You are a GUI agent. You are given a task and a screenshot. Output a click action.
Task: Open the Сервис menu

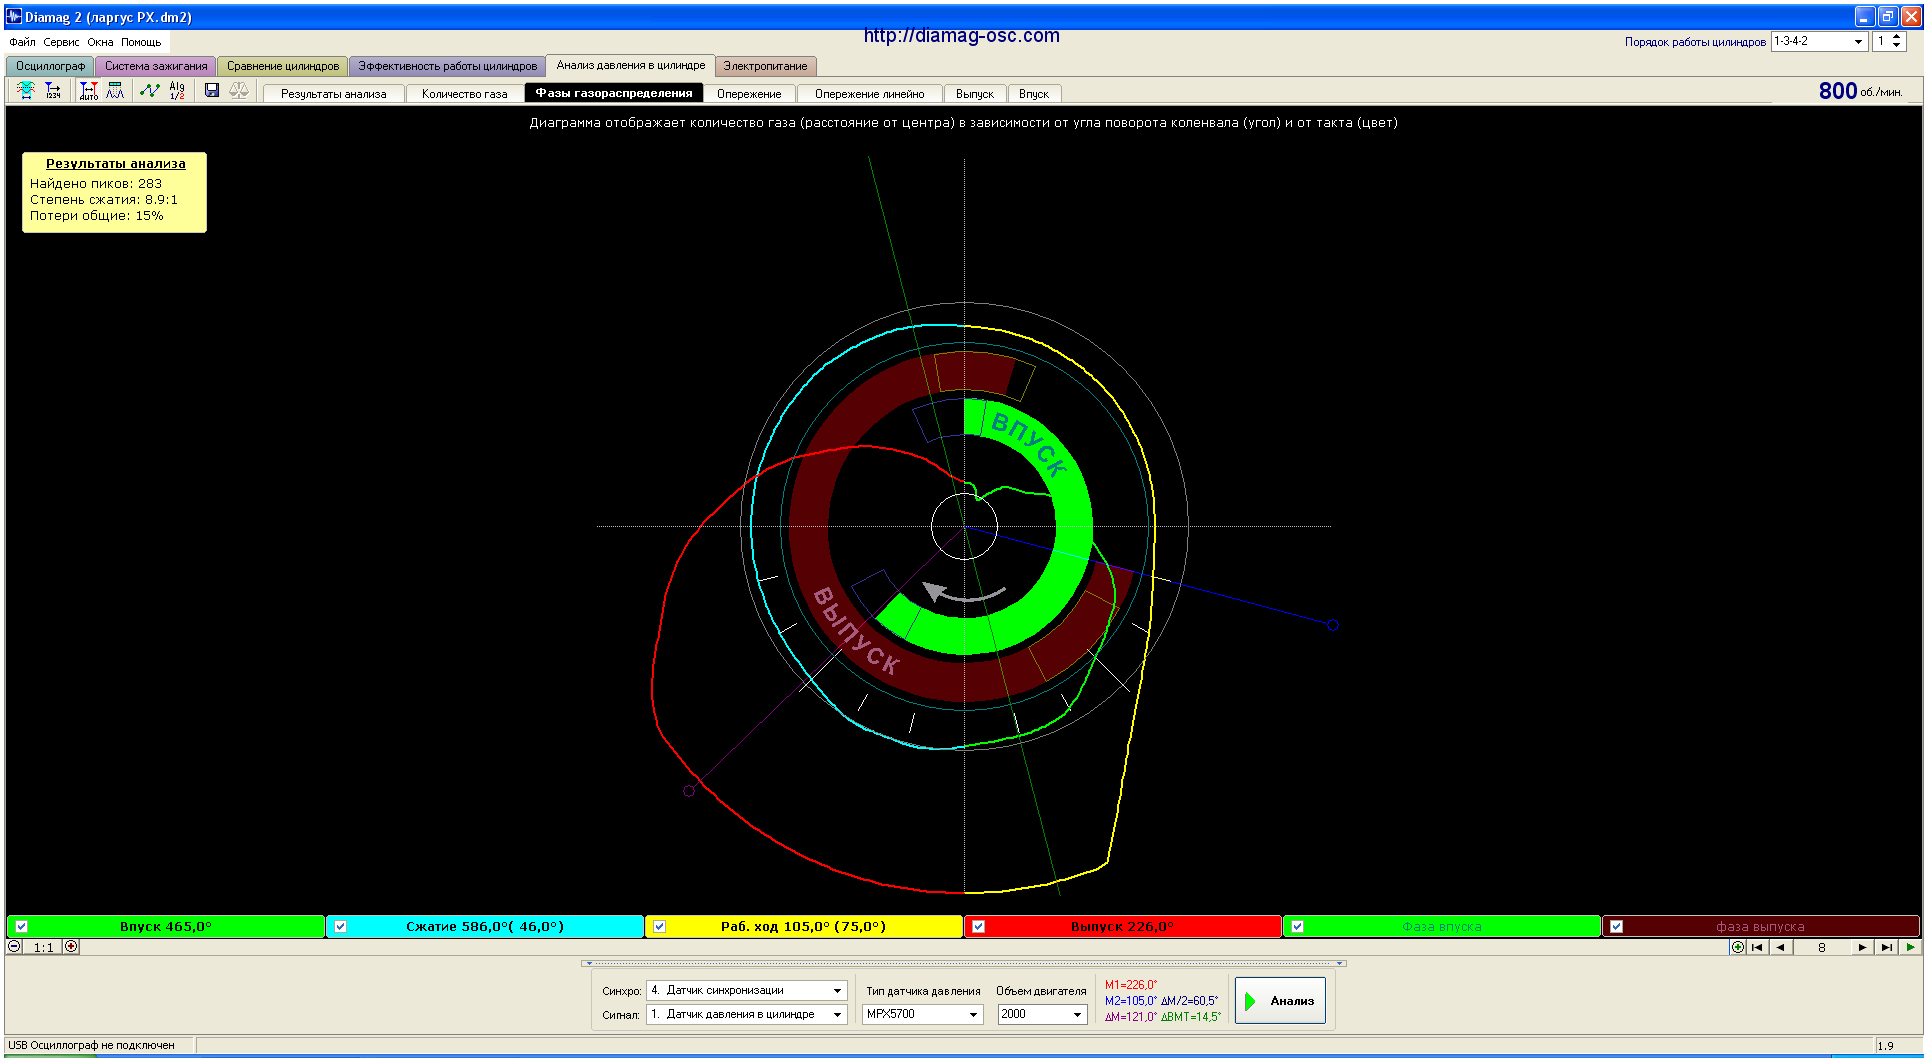61,42
